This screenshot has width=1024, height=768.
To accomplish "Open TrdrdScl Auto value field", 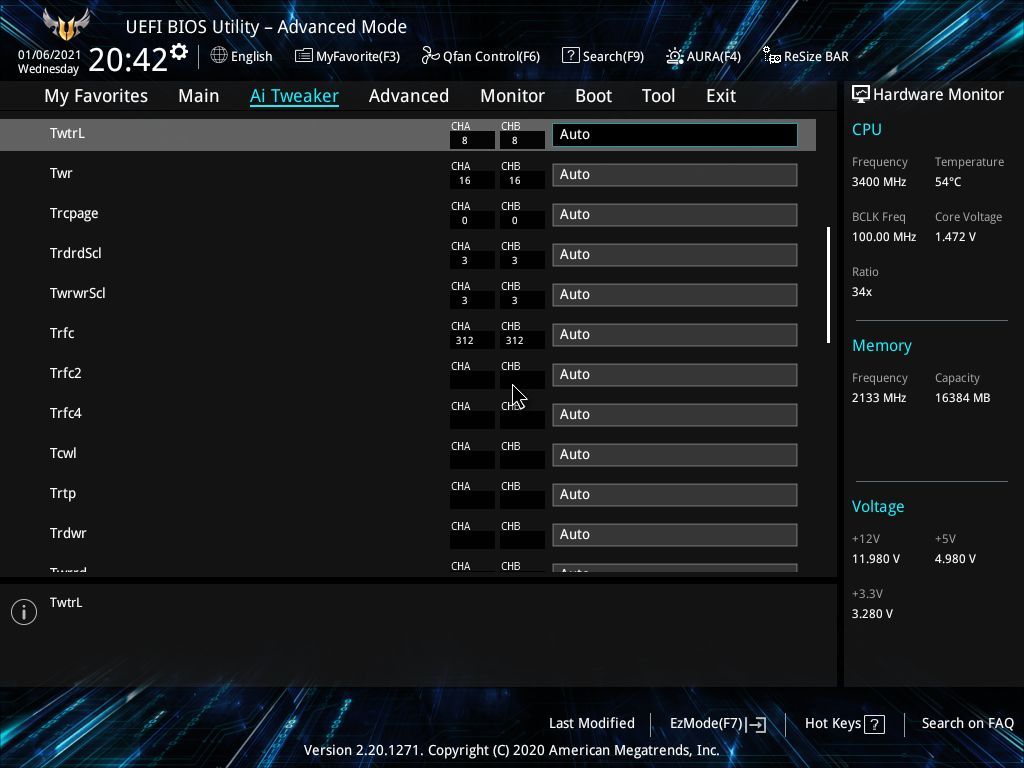I will [x=675, y=254].
